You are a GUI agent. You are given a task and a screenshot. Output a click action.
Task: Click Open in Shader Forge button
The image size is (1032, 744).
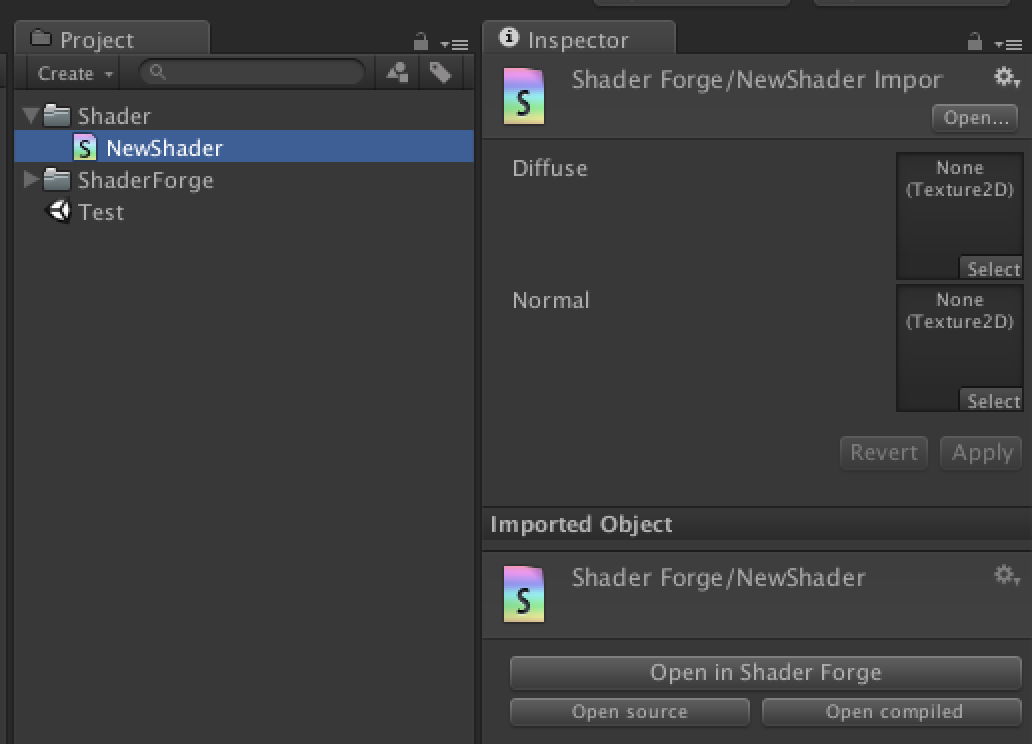pyautogui.click(x=765, y=673)
